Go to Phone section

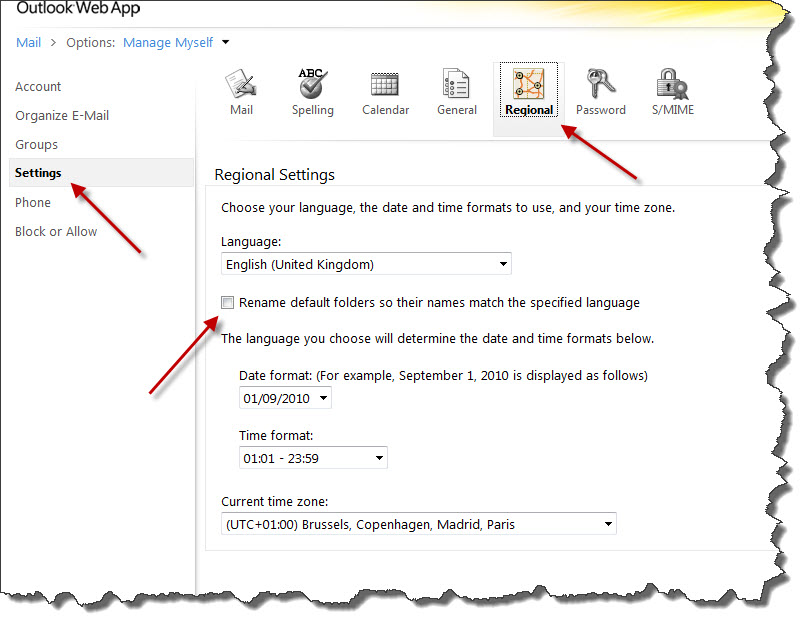tap(33, 202)
